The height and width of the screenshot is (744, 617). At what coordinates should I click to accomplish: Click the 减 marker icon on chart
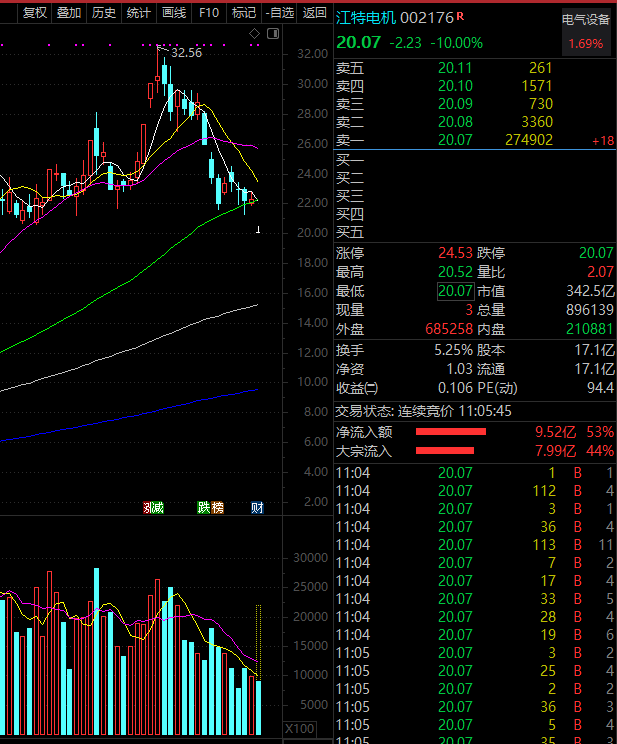tap(158, 508)
